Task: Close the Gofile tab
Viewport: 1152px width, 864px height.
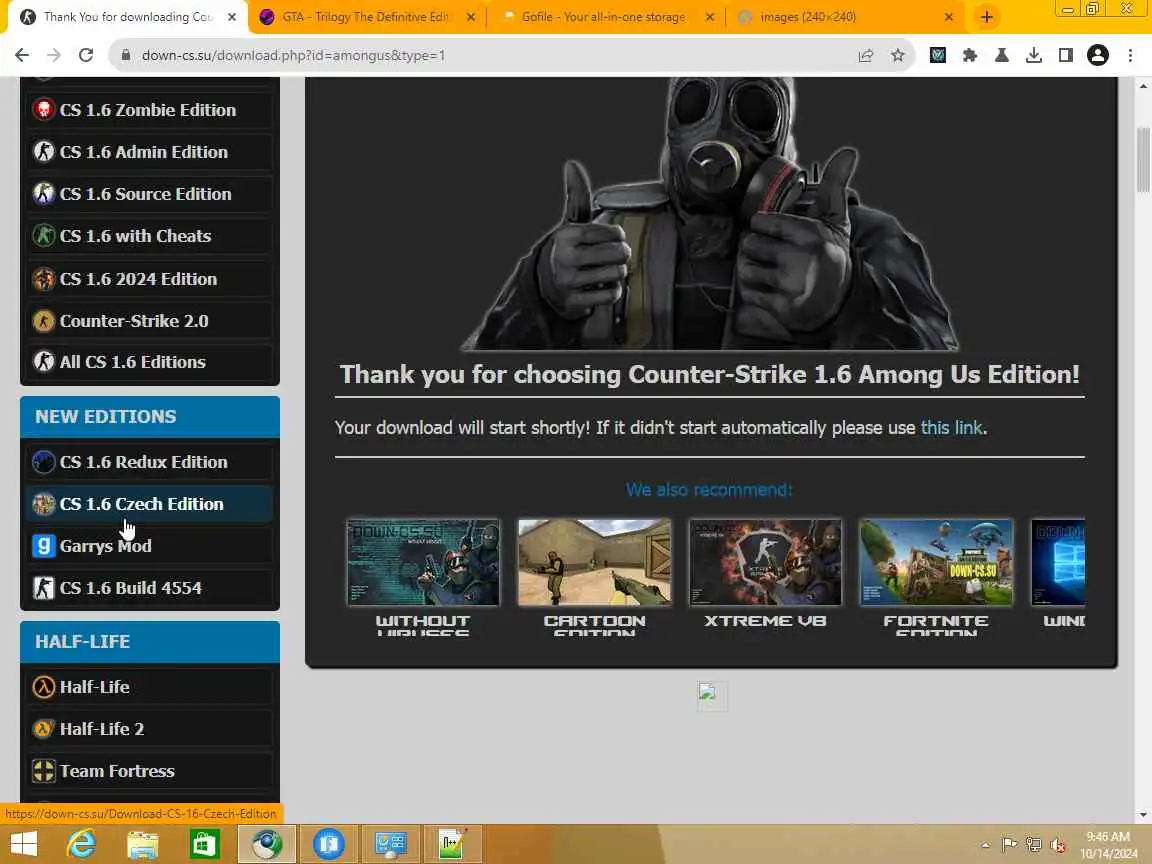Action: pos(710,16)
